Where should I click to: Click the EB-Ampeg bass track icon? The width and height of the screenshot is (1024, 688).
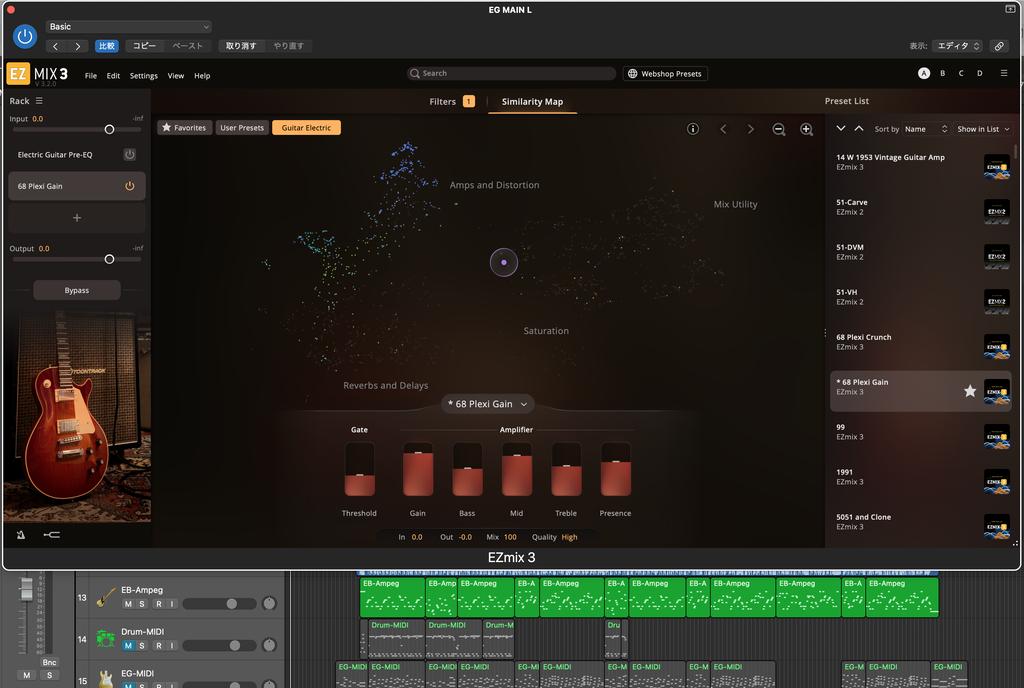coord(106,597)
